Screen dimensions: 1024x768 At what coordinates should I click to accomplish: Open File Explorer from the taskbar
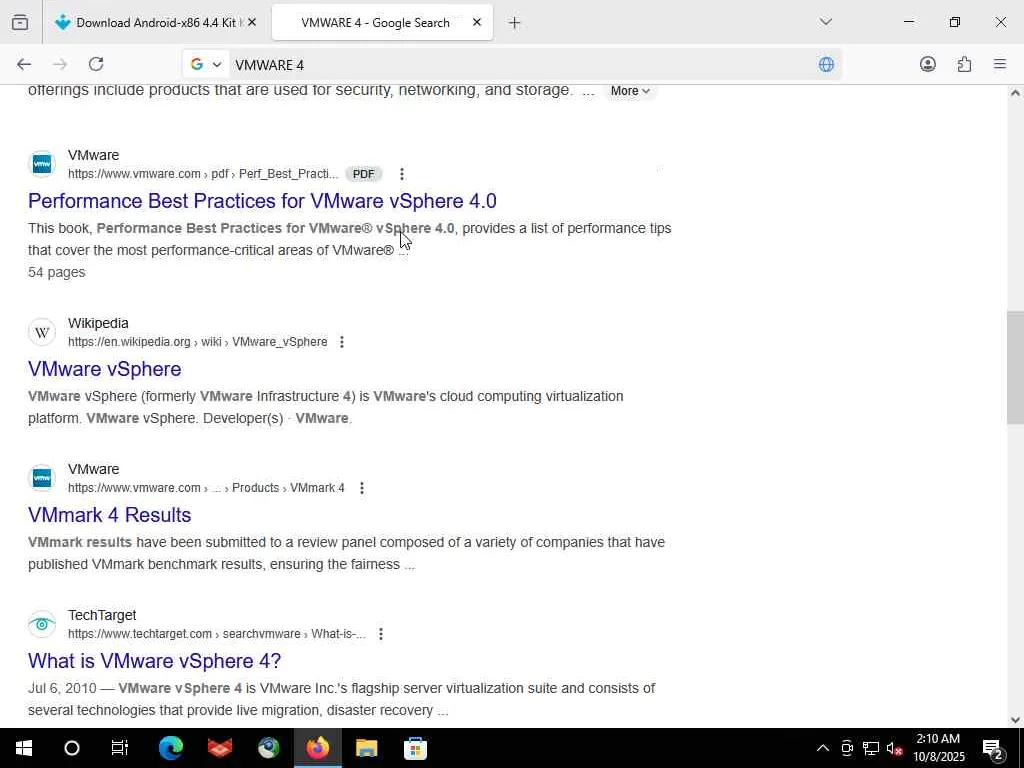pyautogui.click(x=366, y=748)
